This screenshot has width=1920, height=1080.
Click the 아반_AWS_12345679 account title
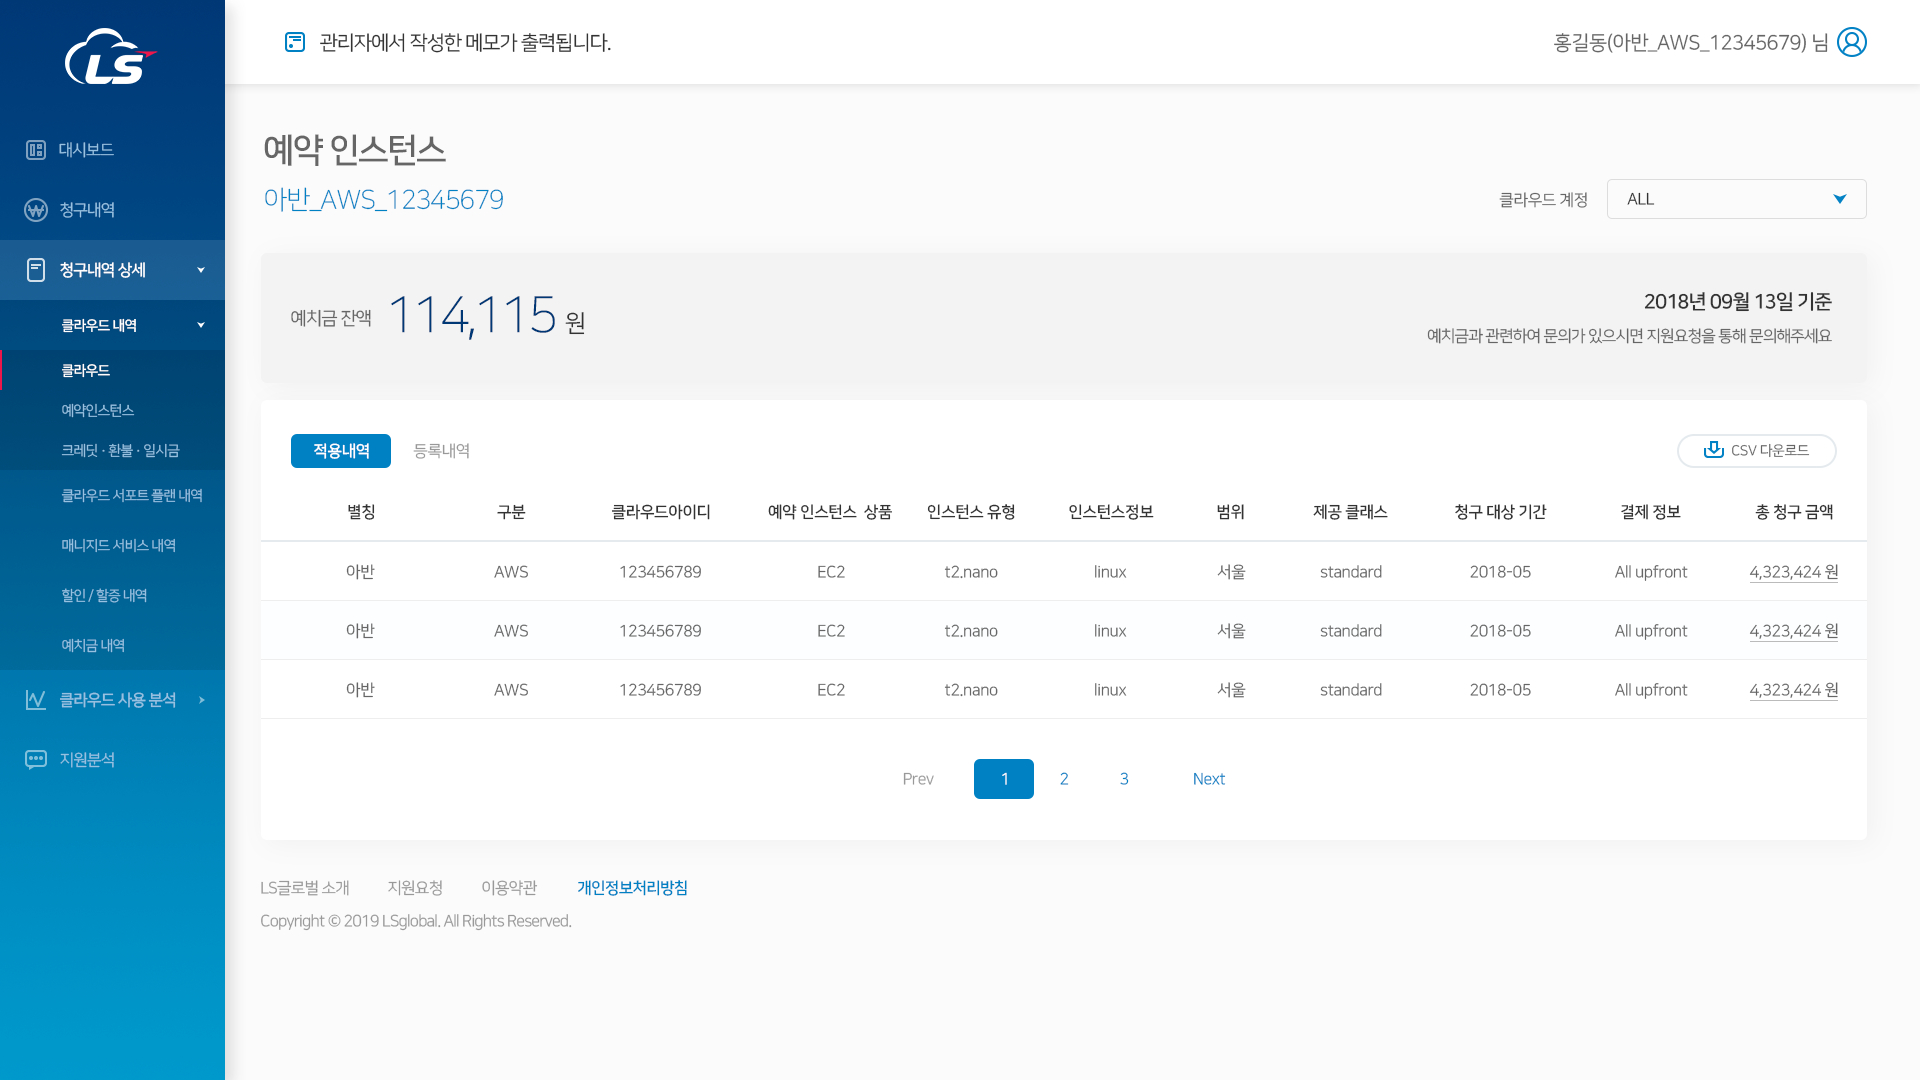pyautogui.click(x=384, y=199)
